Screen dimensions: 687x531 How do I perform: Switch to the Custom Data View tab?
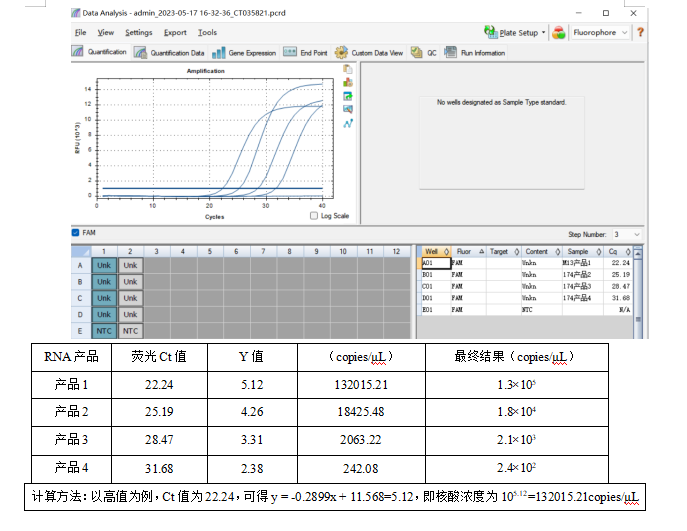coord(368,53)
